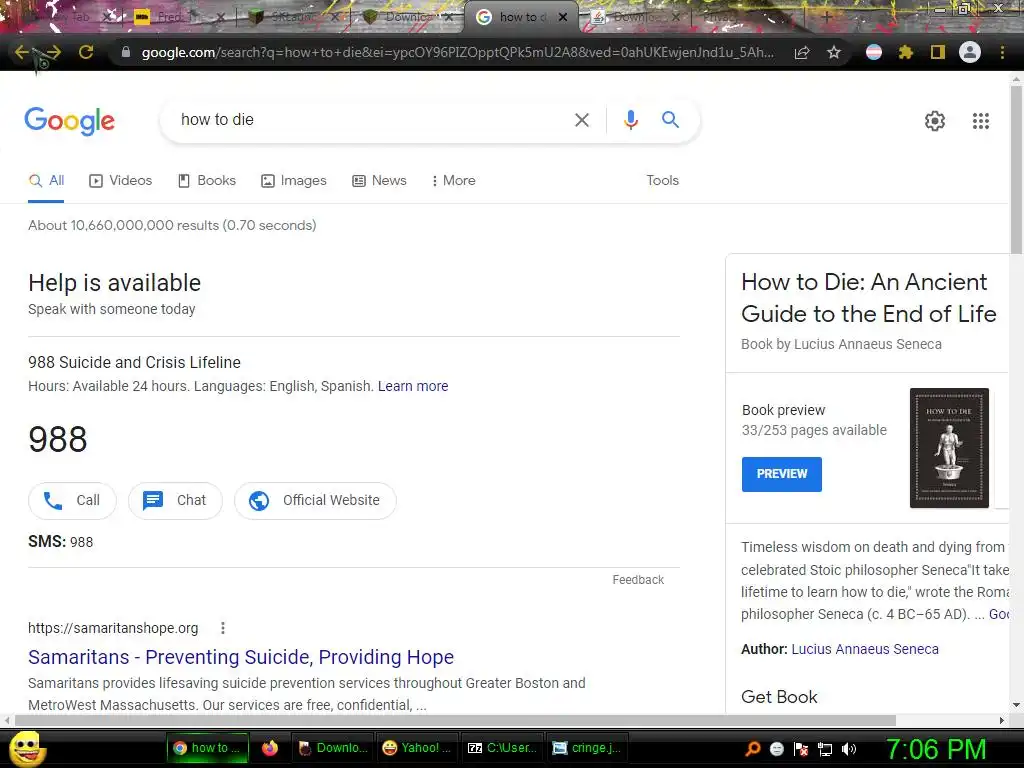Select the Images search tab
This screenshot has width=1024, height=768.
pos(293,181)
